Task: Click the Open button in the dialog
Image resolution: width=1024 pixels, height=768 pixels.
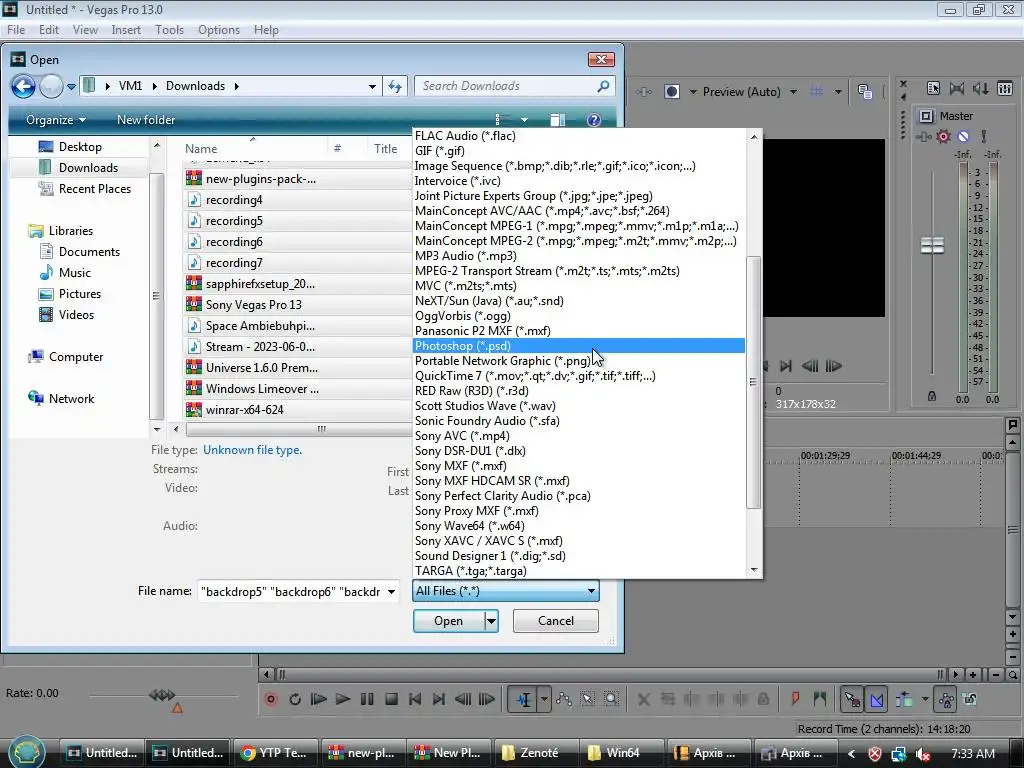Action: 449,621
